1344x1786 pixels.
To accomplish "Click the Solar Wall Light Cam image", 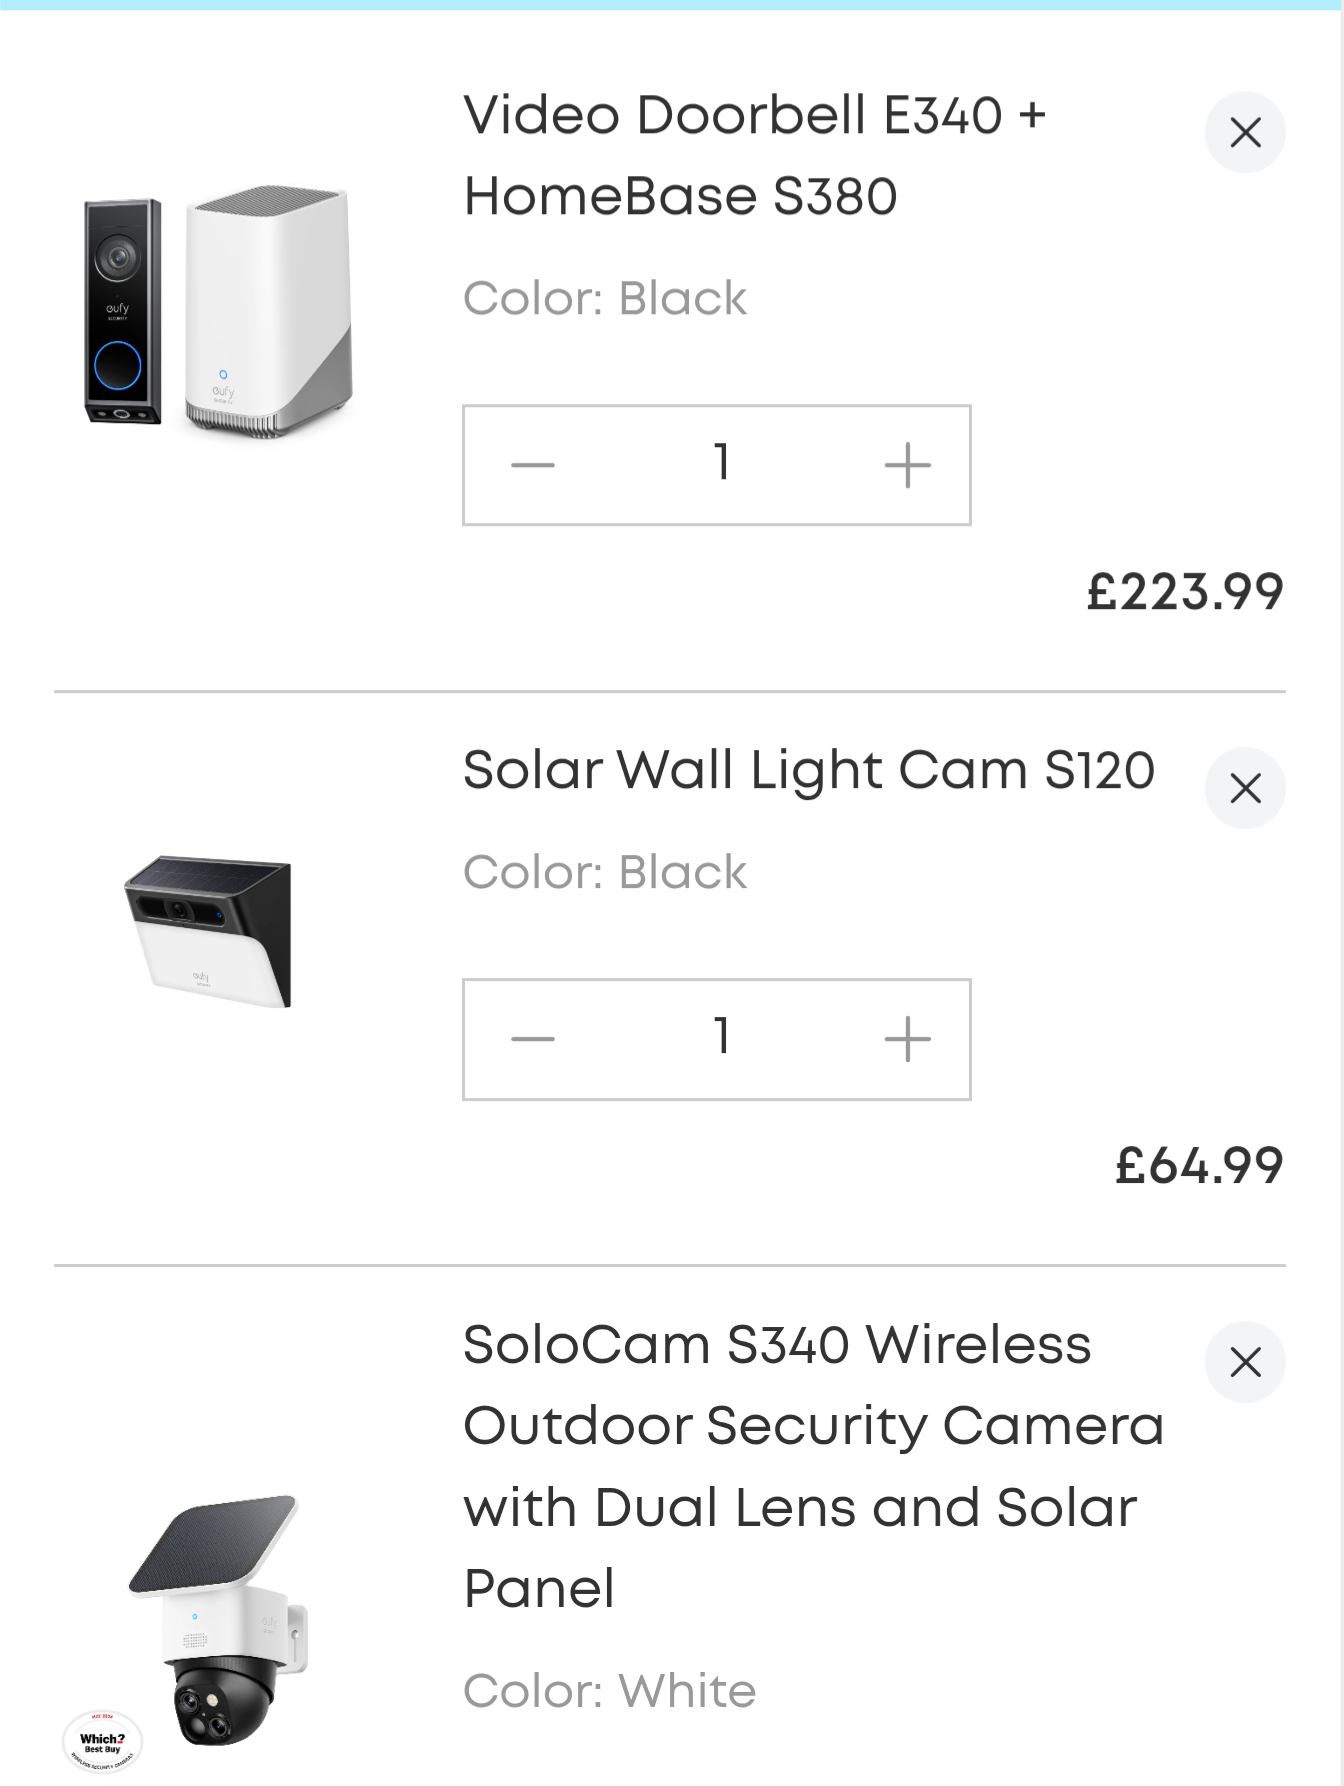I will [x=208, y=930].
